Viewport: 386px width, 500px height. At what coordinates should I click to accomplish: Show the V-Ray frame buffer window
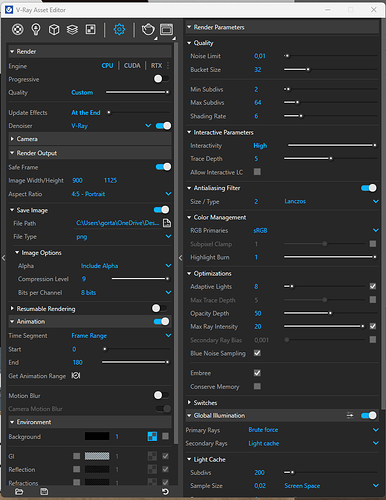(x=167, y=30)
